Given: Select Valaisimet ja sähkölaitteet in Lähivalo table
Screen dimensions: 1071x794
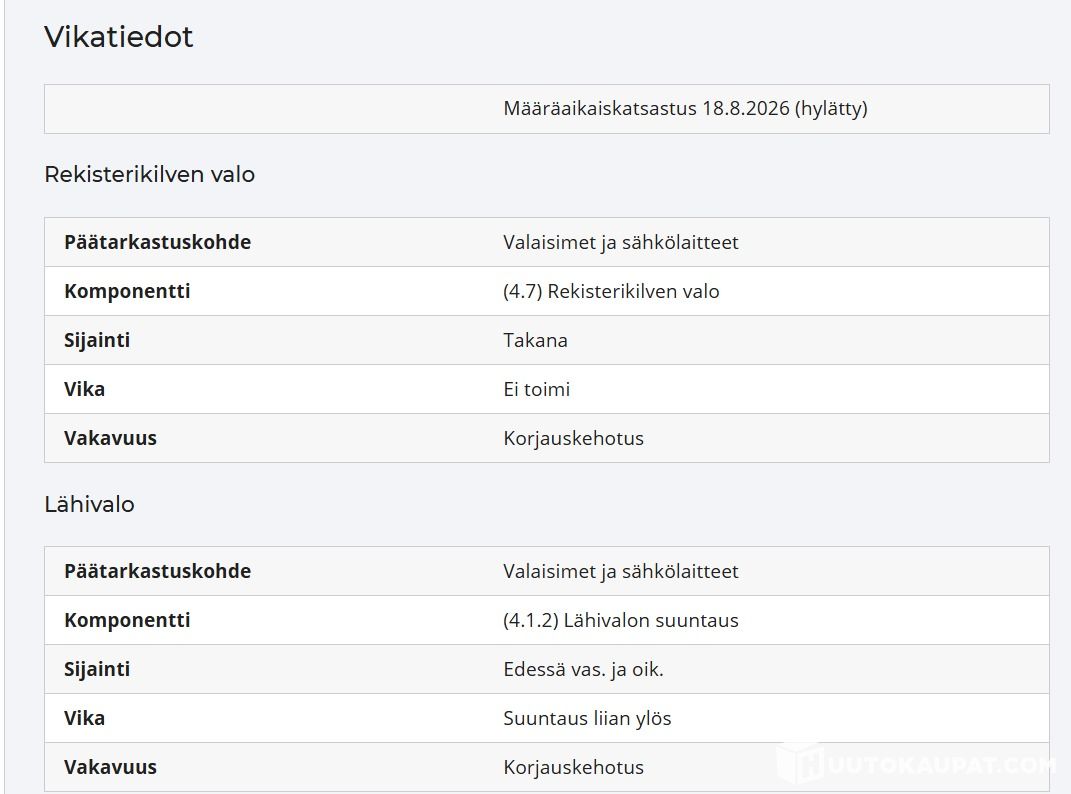Looking at the screenshot, I should [x=621, y=571].
